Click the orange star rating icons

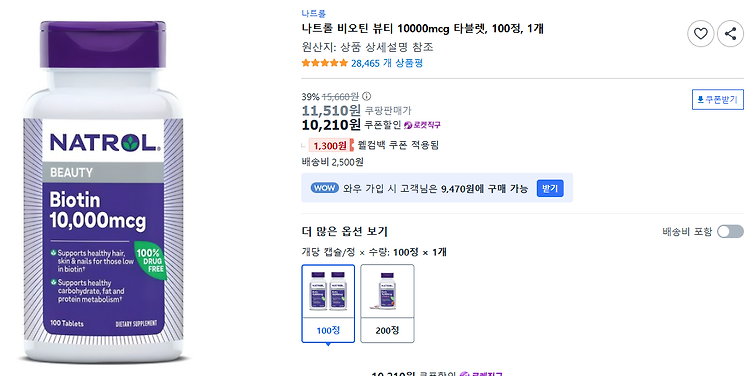325,63
